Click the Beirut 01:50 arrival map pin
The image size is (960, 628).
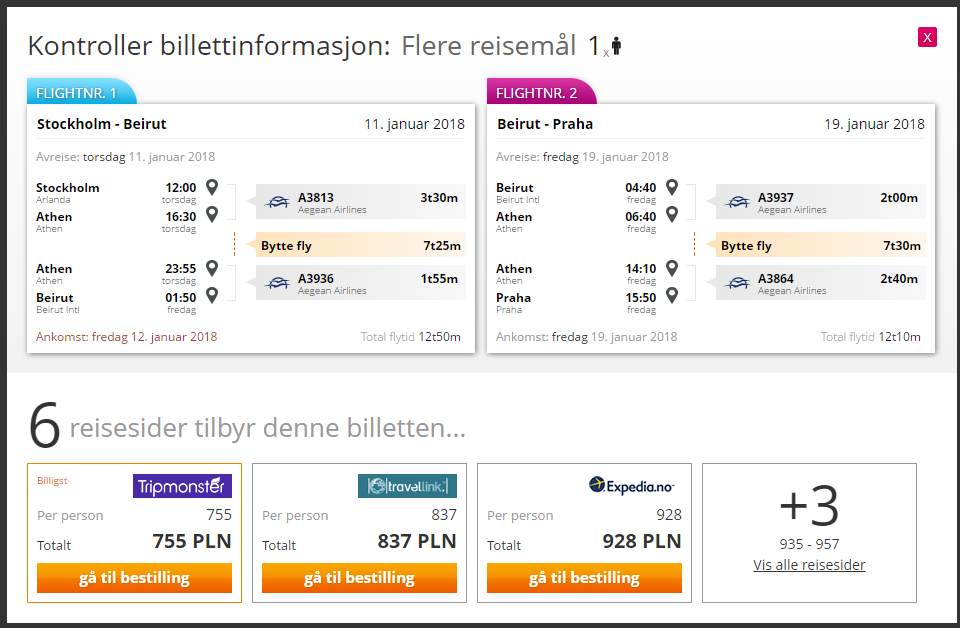pos(212,296)
